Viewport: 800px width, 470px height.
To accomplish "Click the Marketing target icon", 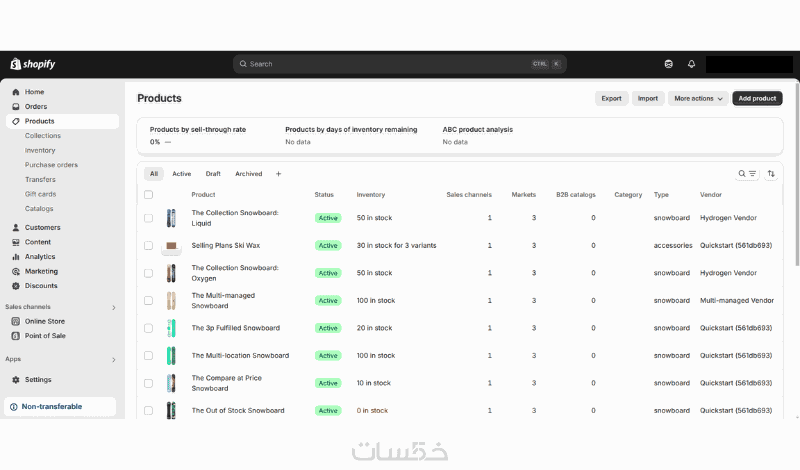I will click(16, 271).
